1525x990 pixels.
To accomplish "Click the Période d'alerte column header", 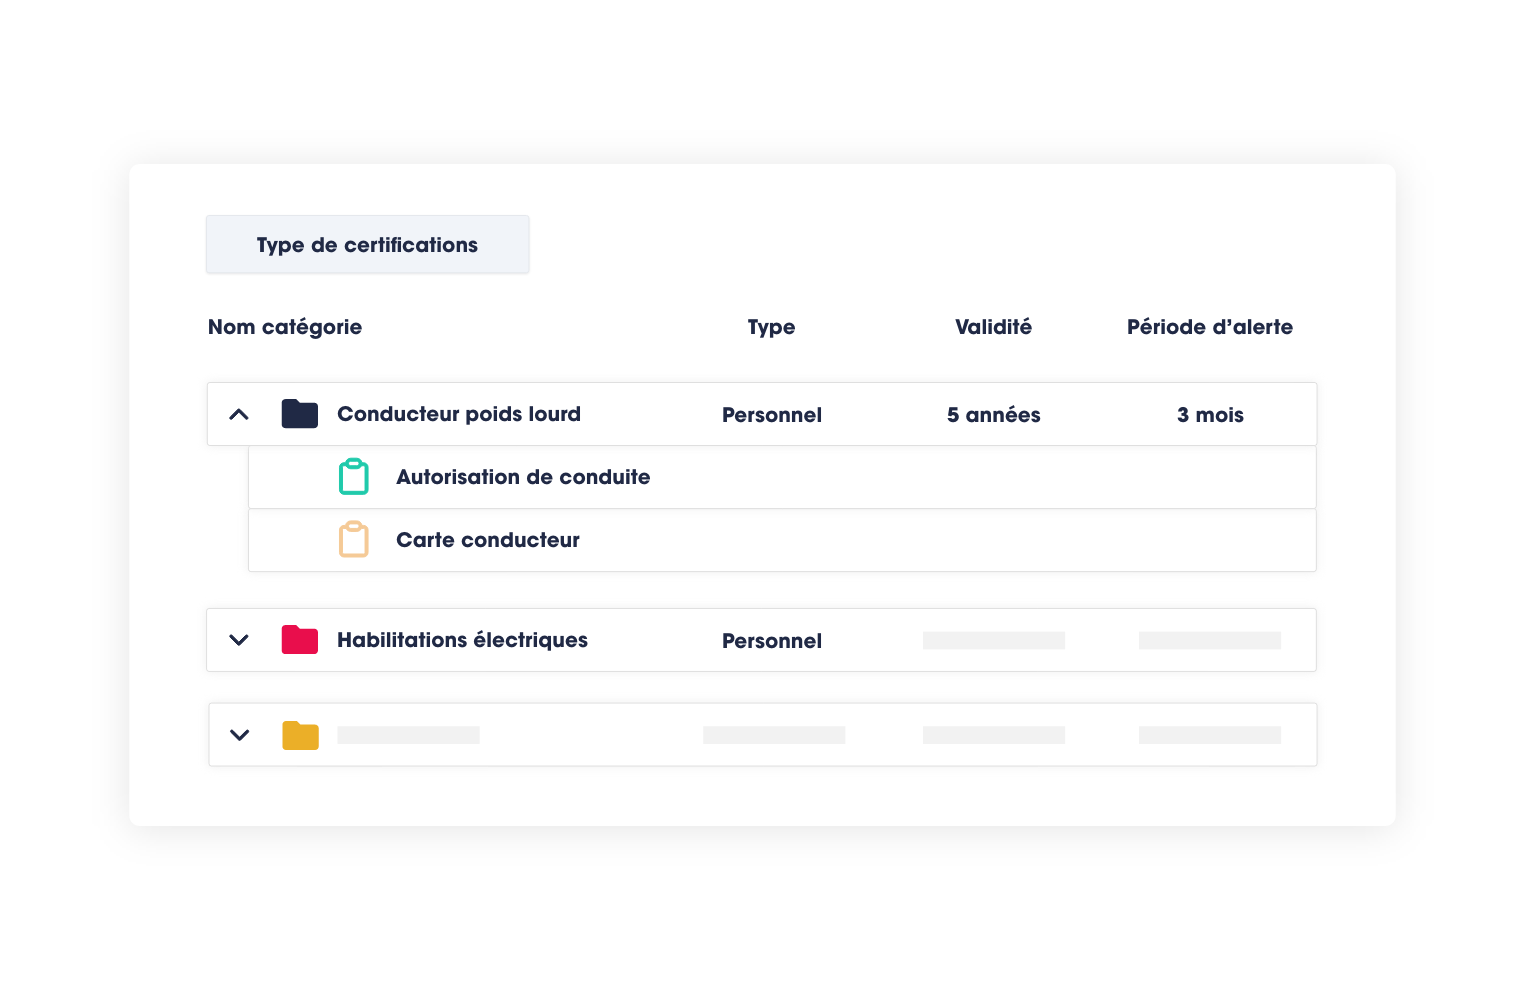I will pos(1209,327).
